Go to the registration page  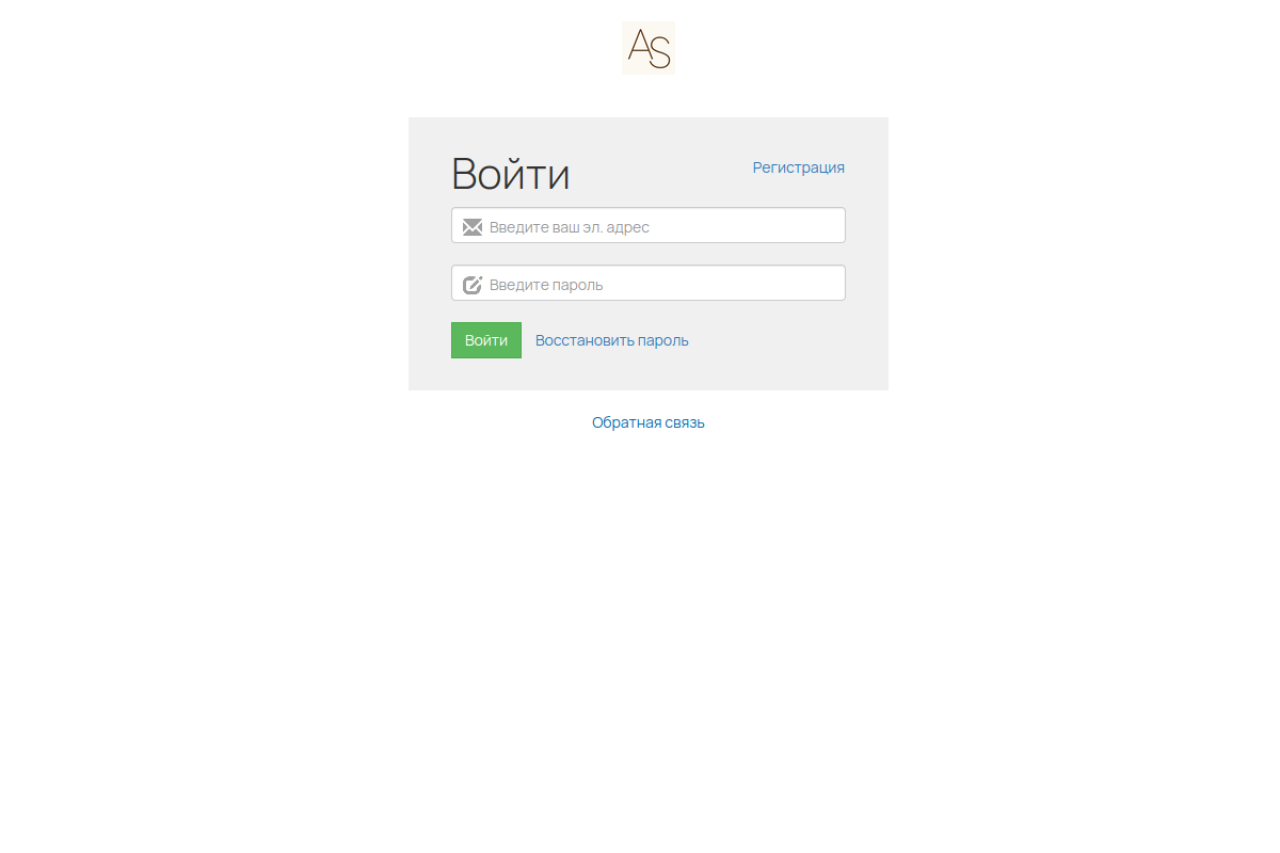click(798, 167)
